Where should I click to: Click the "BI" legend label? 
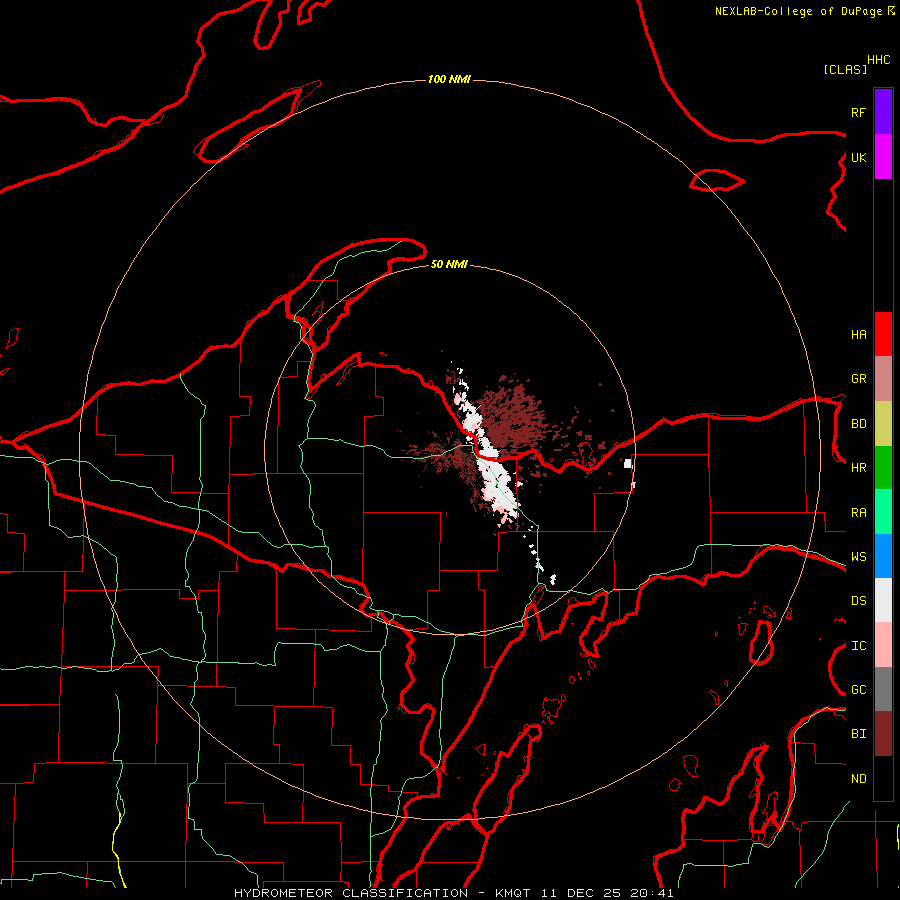(x=858, y=734)
